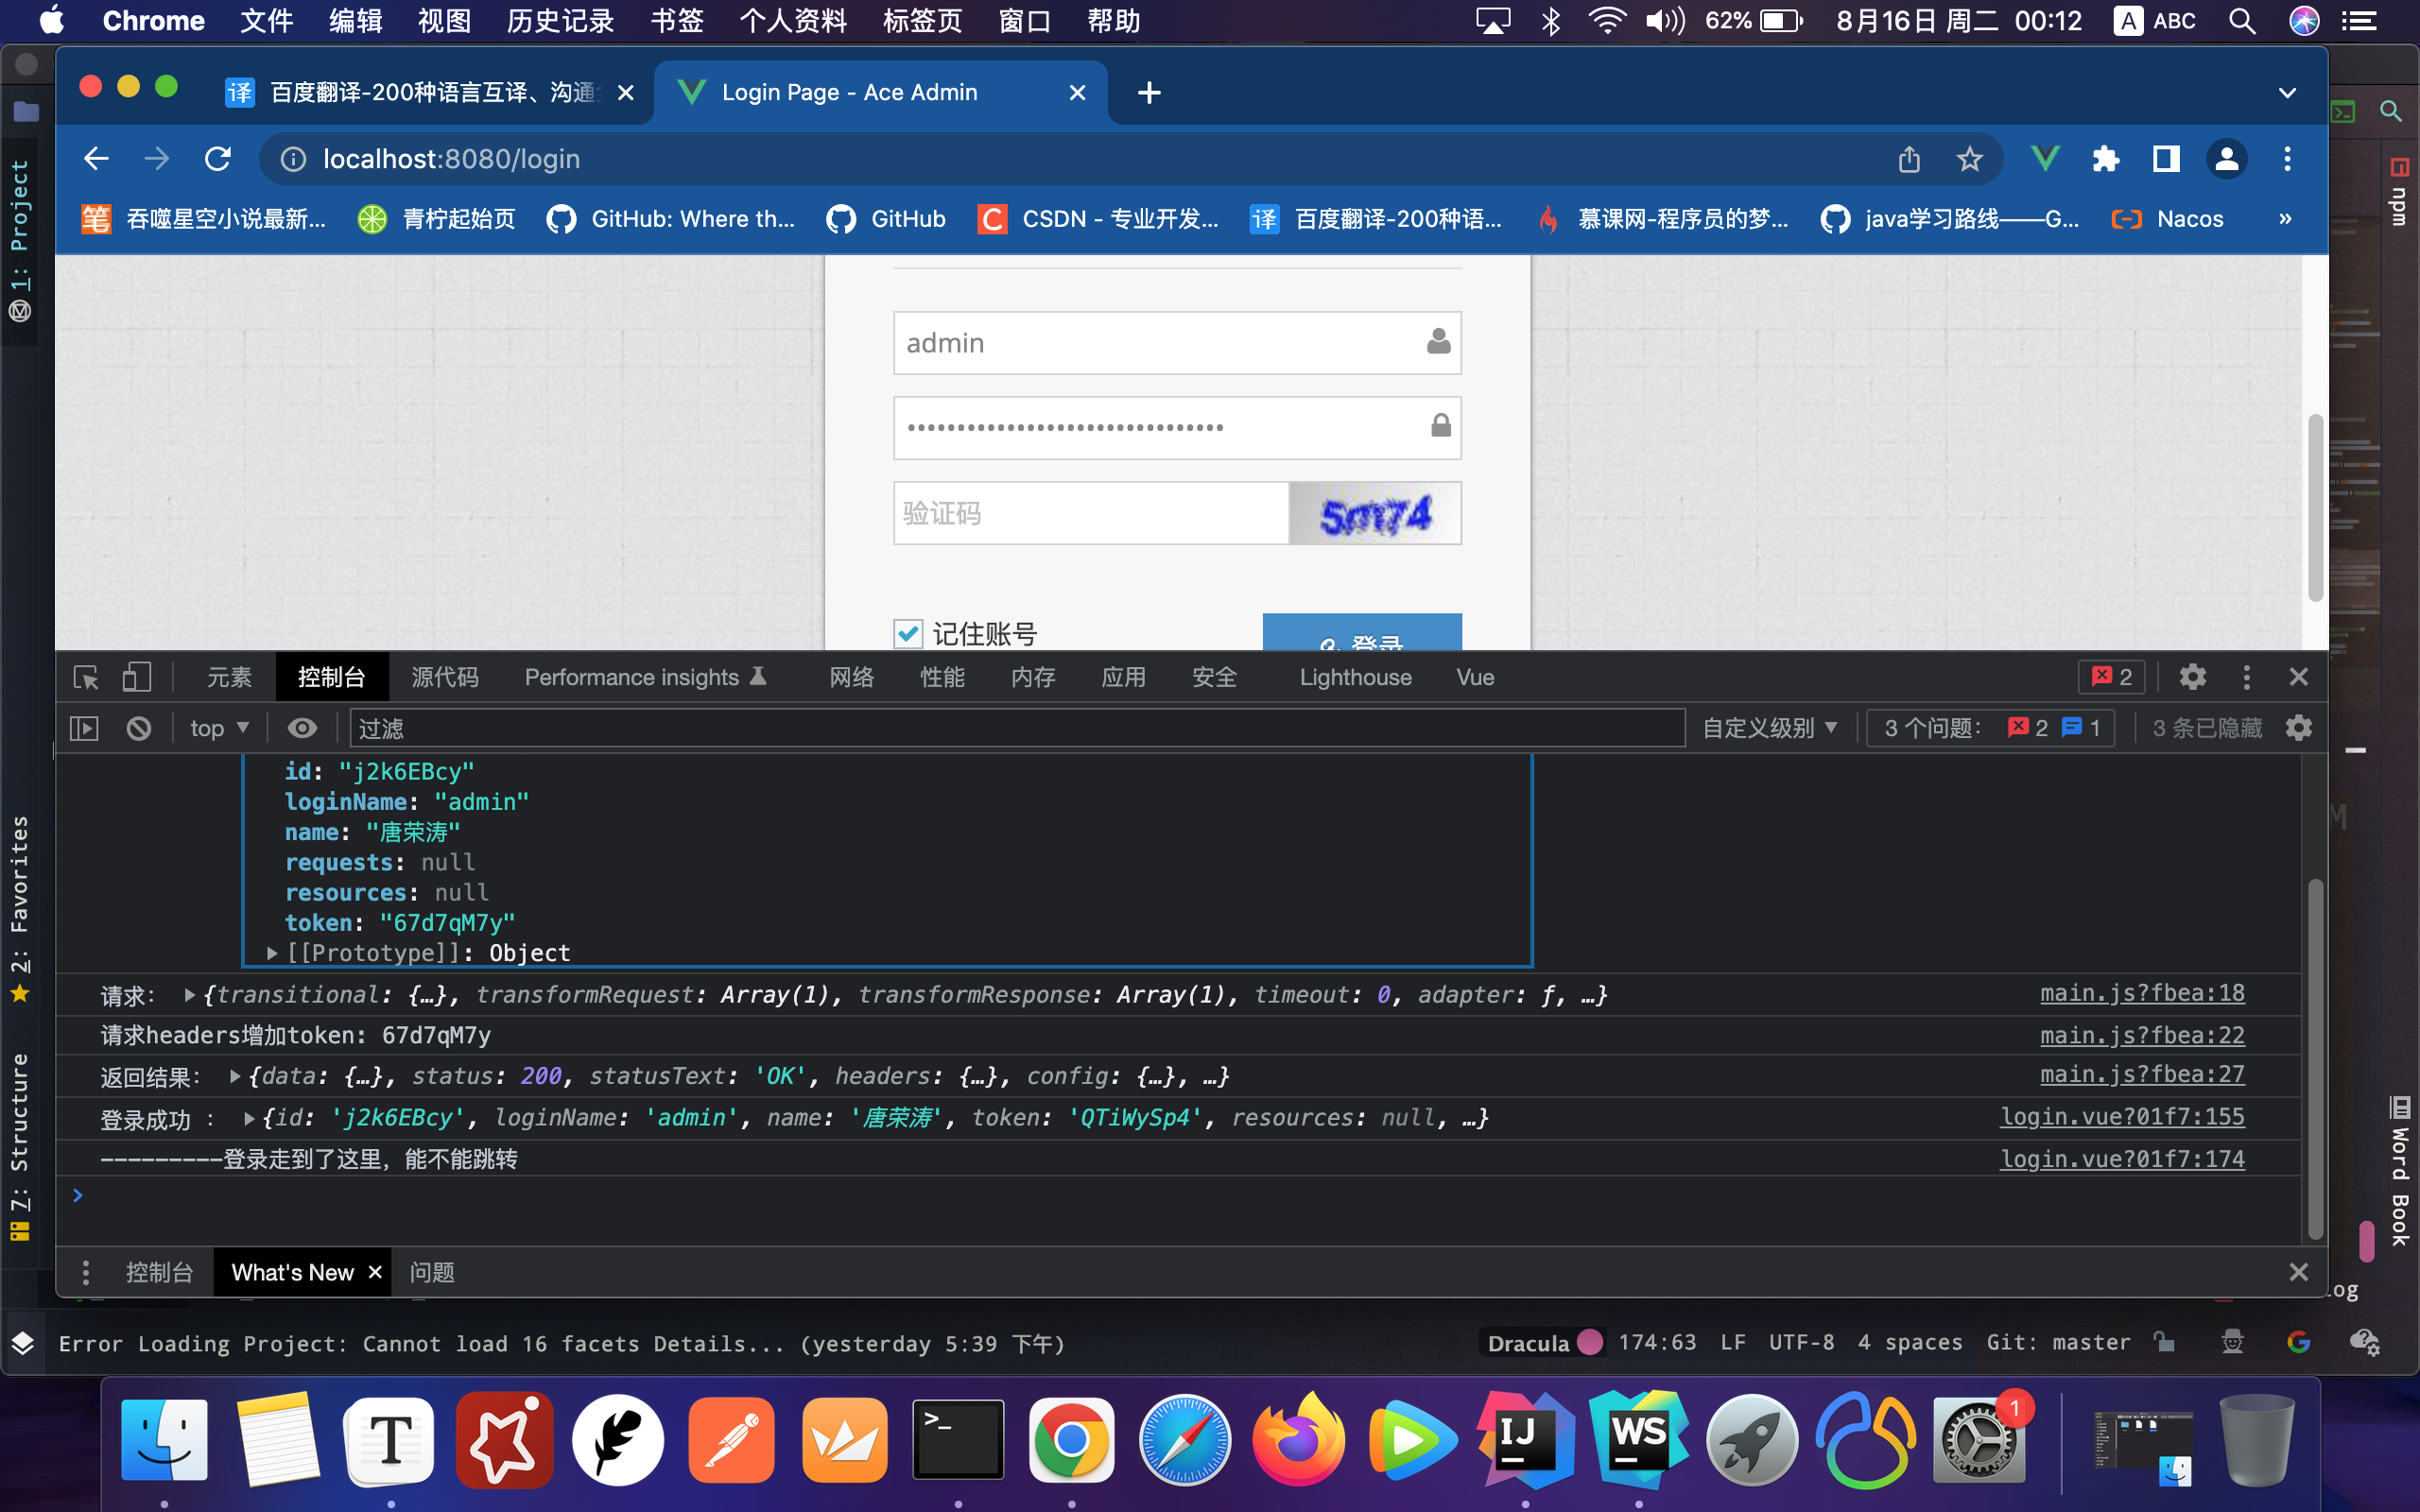The width and height of the screenshot is (2420, 1512).
Task: Open the 自定义级别 log level dropdown
Action: 1769,728
